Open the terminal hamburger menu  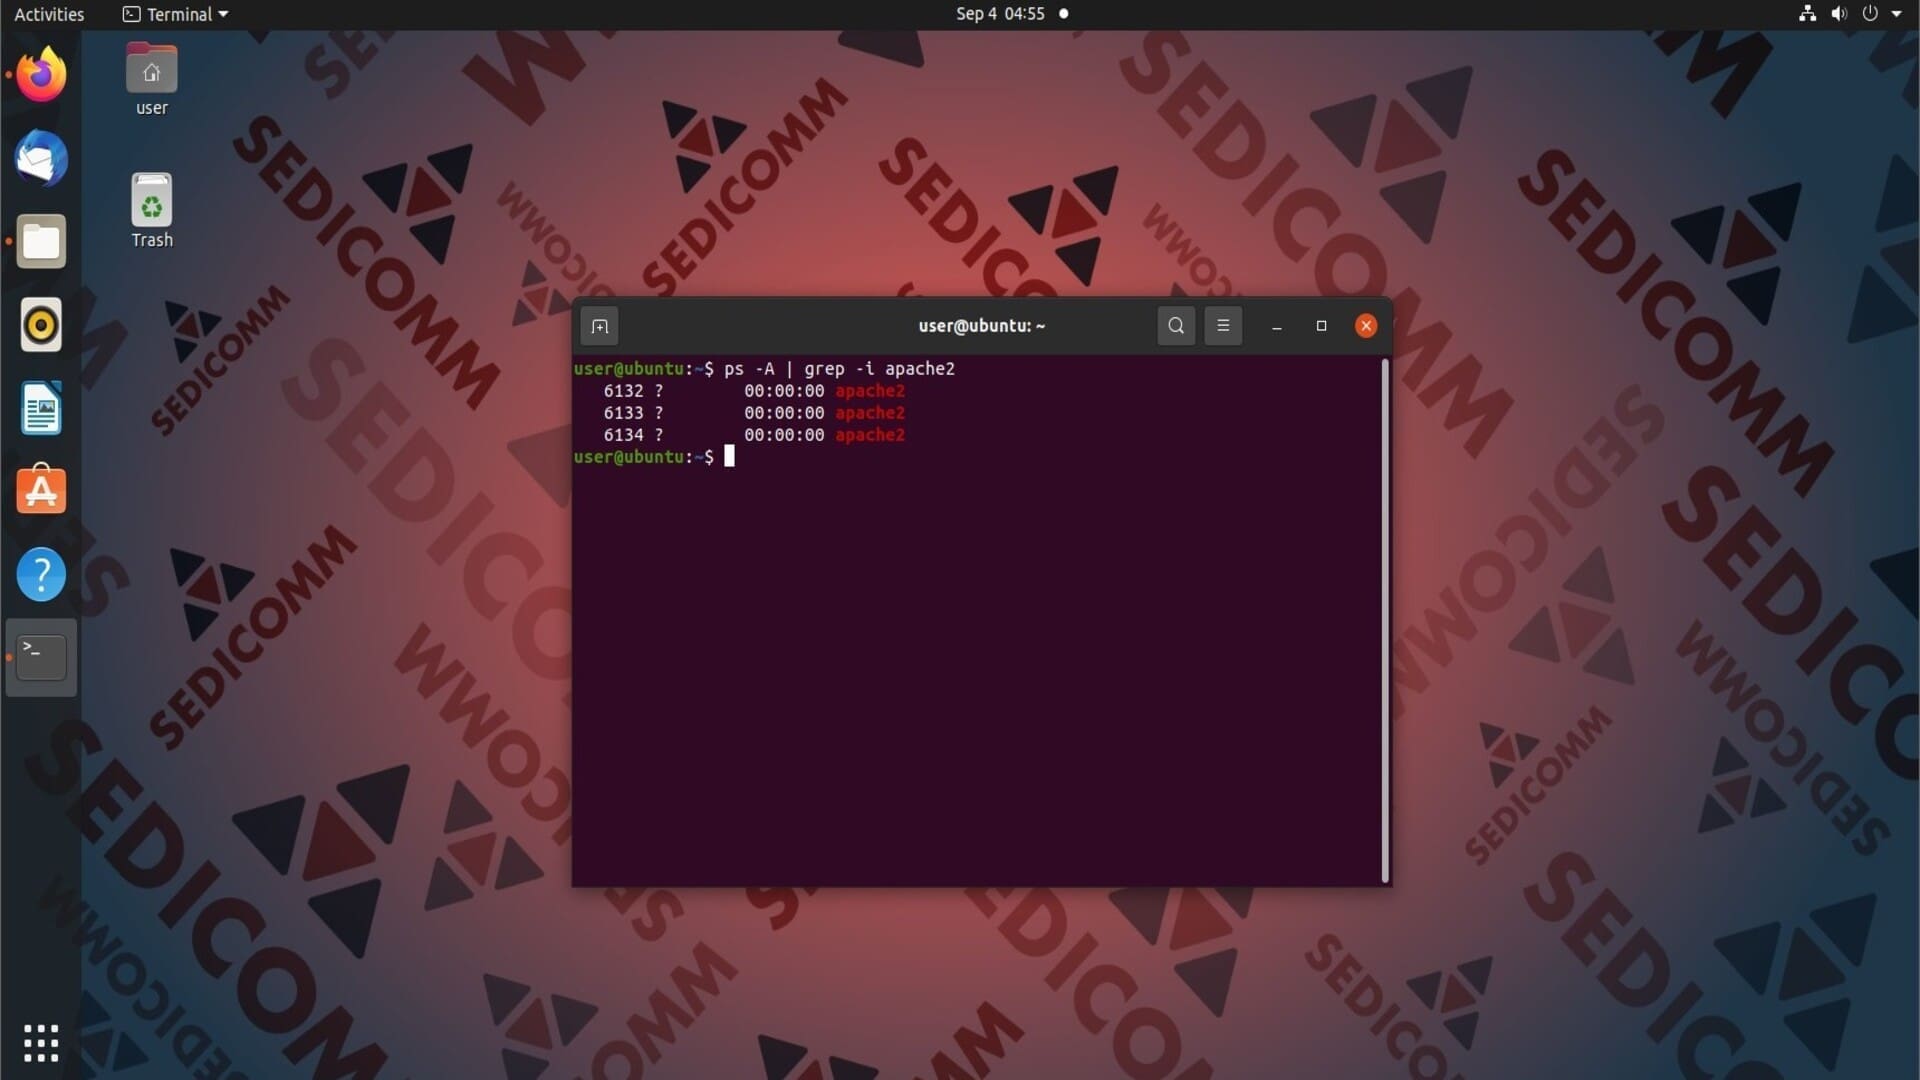point(1223,326)
